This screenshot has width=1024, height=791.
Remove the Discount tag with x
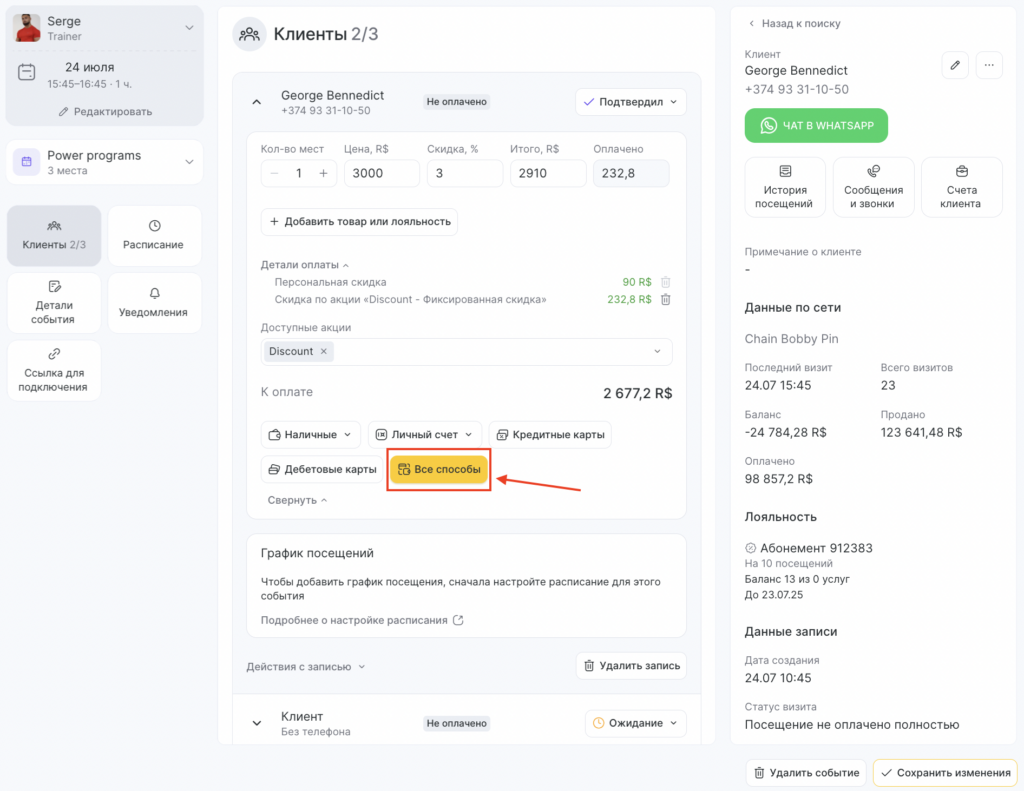point(325,351)
